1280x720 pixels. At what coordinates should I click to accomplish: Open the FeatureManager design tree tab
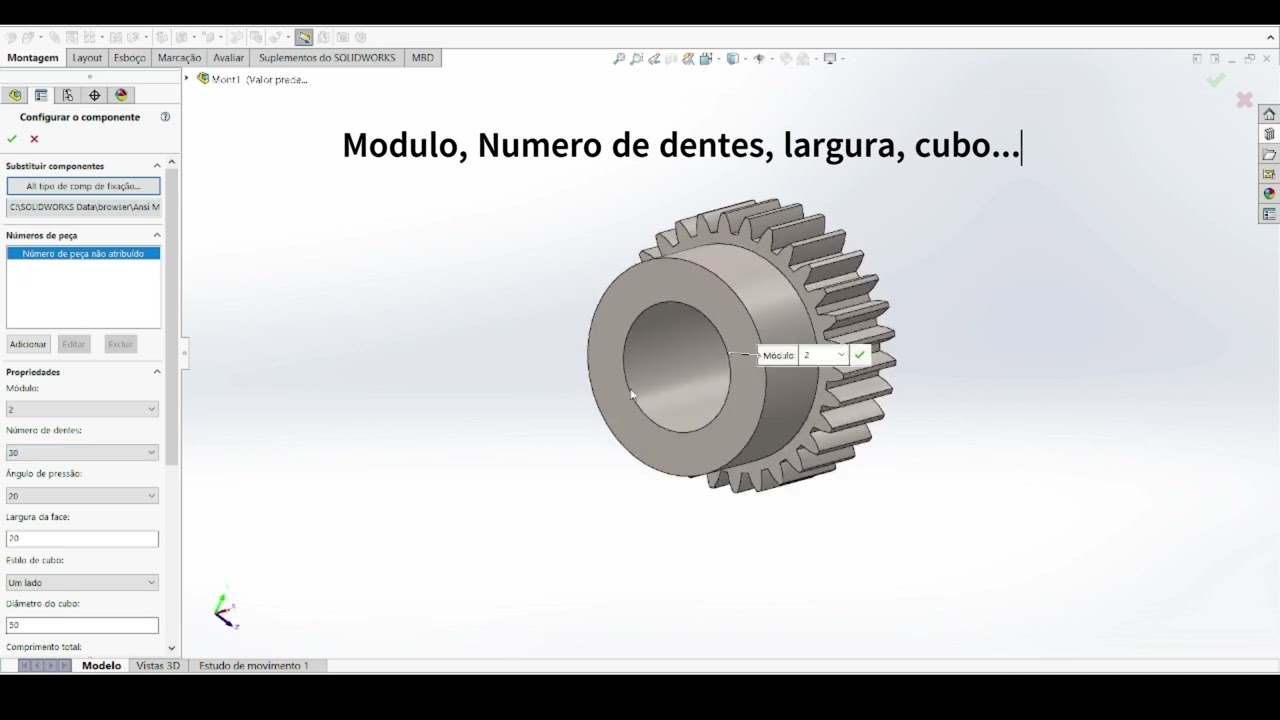click(14, 95)
